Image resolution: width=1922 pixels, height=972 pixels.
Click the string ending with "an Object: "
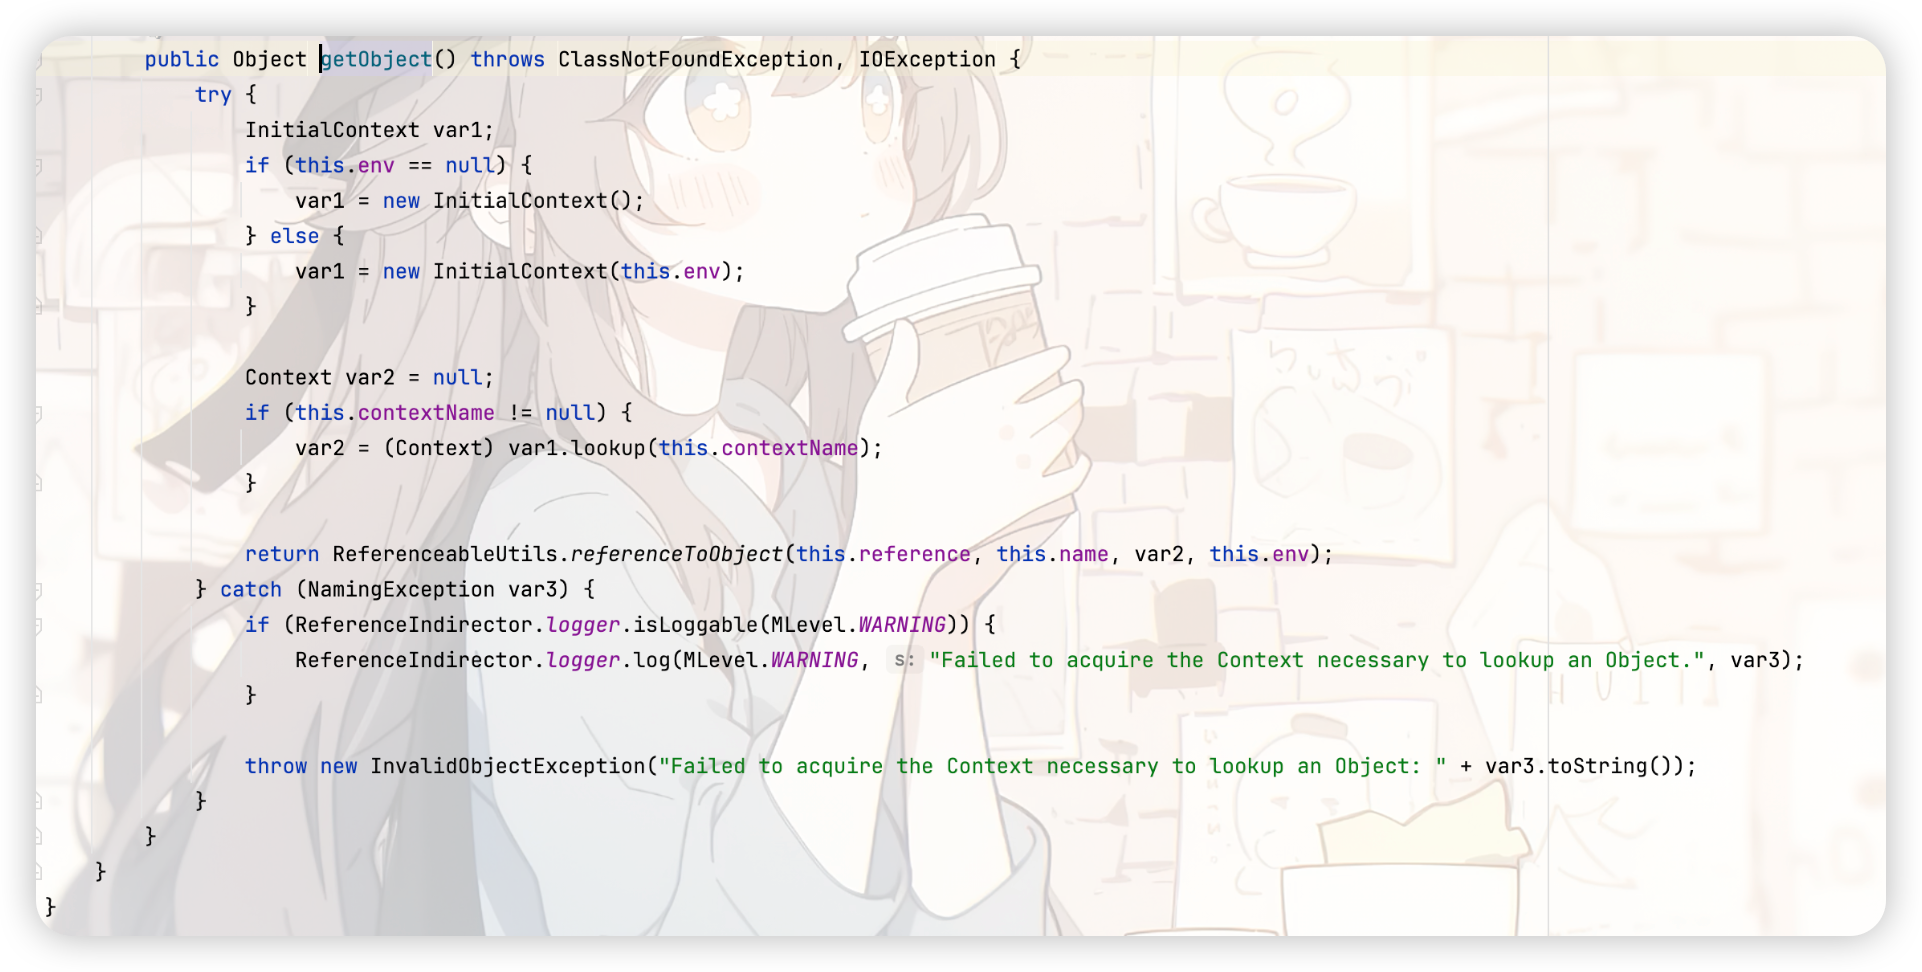(1053, 766)
